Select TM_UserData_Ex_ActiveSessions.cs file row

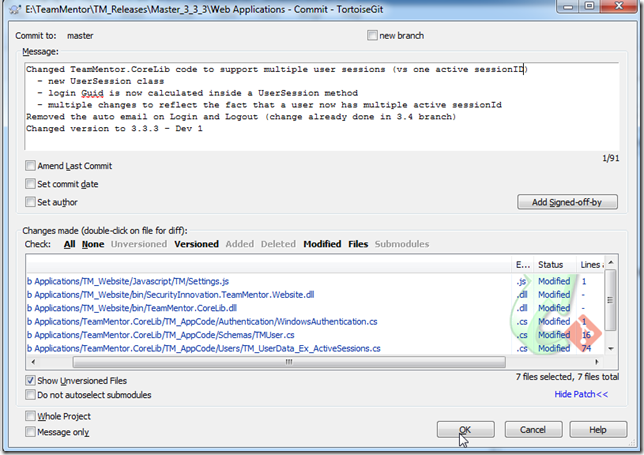click(x=315, y=348)
